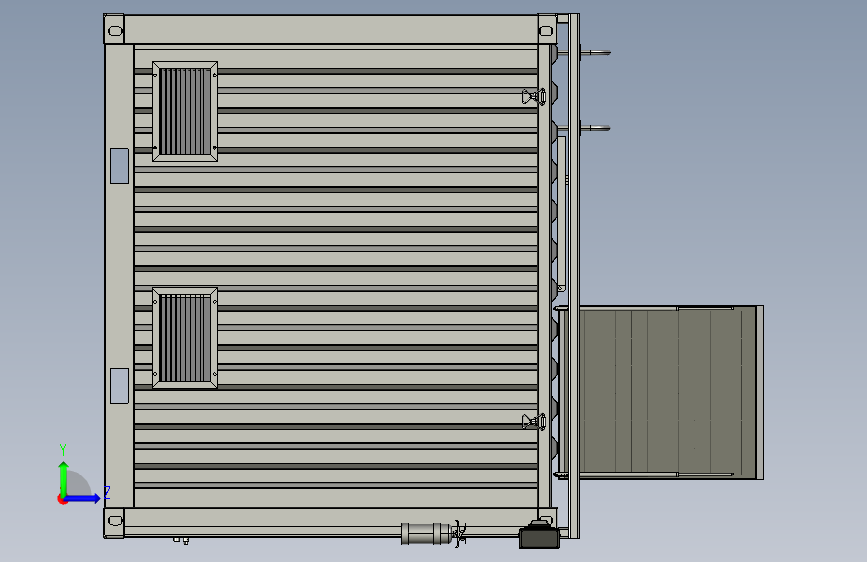This screenshot has width=867, height=562.
Task: Select the second protruding rod on the right
Action: click(595, 128)
